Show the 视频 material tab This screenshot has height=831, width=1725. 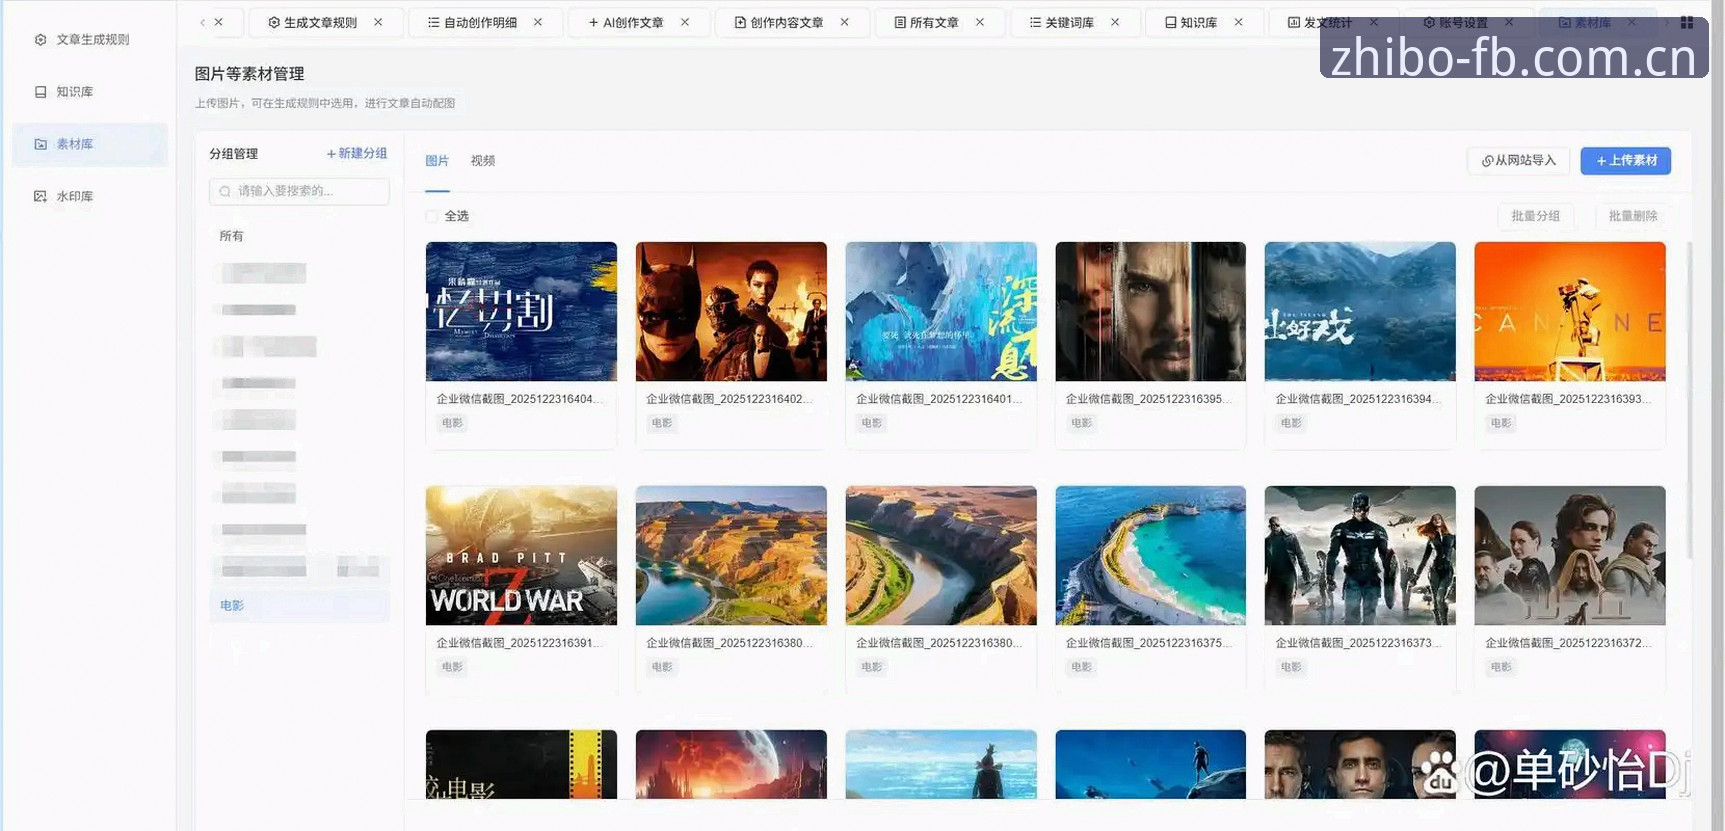(x=483, y=161)
